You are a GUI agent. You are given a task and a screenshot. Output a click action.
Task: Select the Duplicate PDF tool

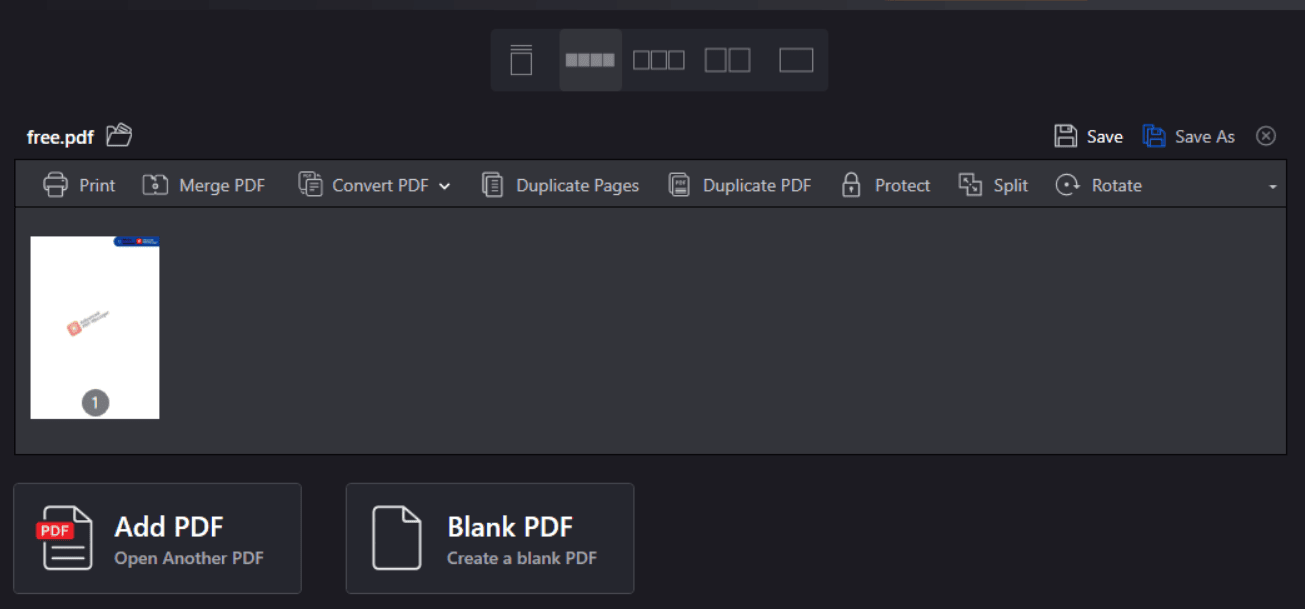[739, 185]
